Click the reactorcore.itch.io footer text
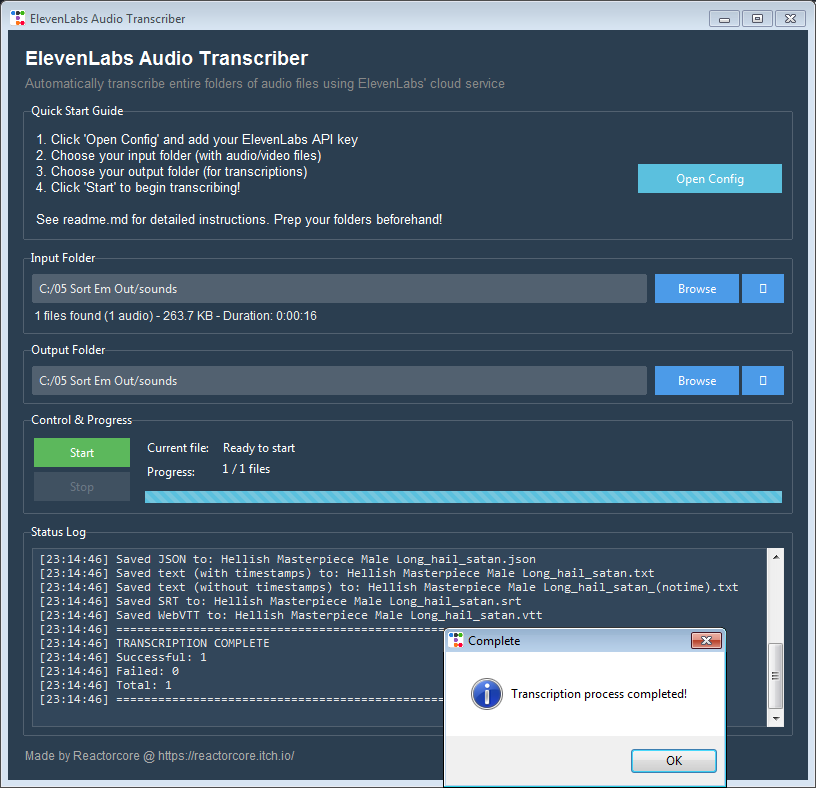Viewport: 816px width, 788px height. pos(226,756)
